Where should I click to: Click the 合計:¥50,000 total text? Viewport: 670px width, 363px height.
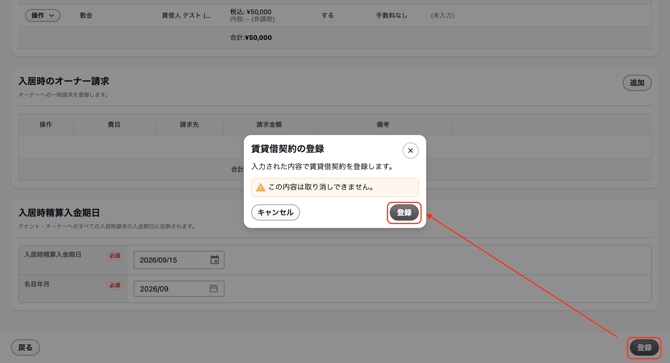click(251, 38)
